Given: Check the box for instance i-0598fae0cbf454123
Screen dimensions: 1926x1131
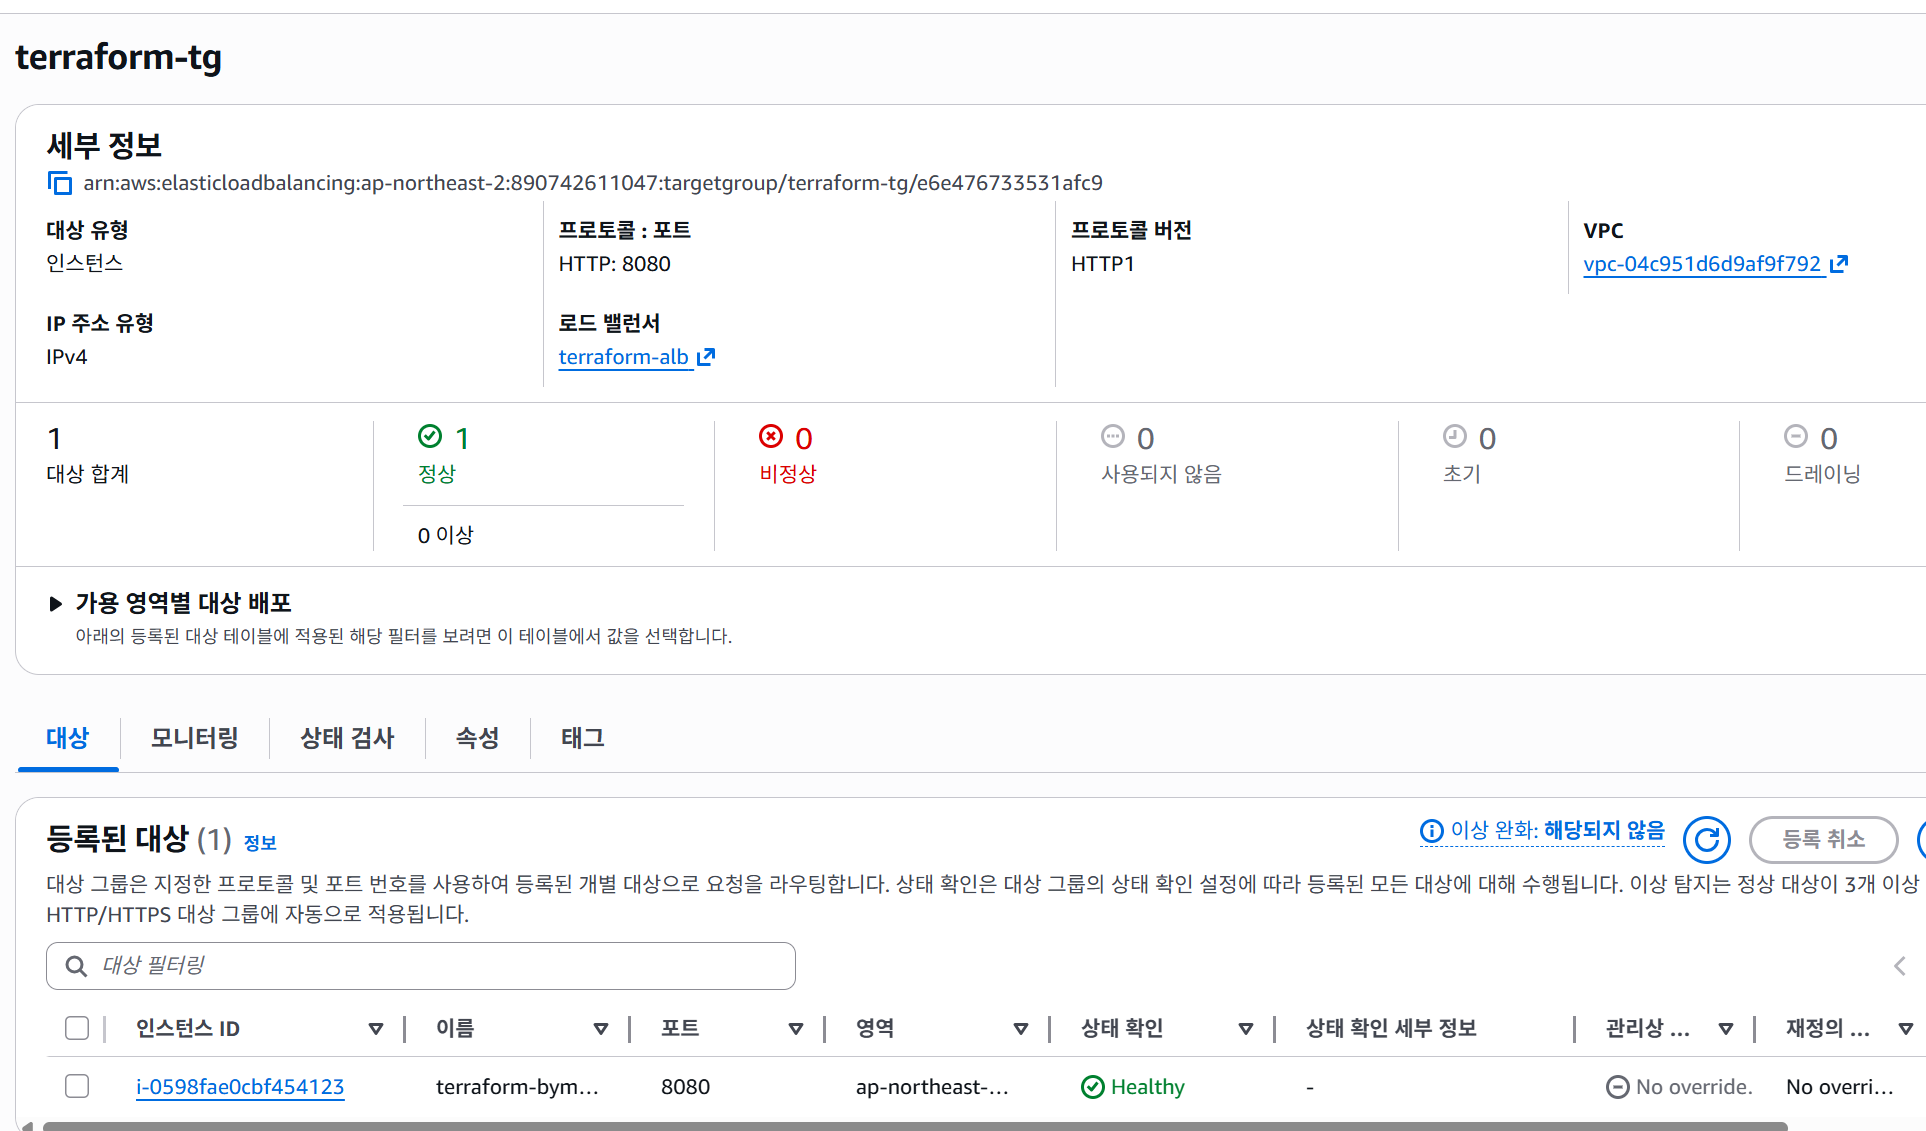Looking at the screenshot, I should click(x=77, y=1086).
